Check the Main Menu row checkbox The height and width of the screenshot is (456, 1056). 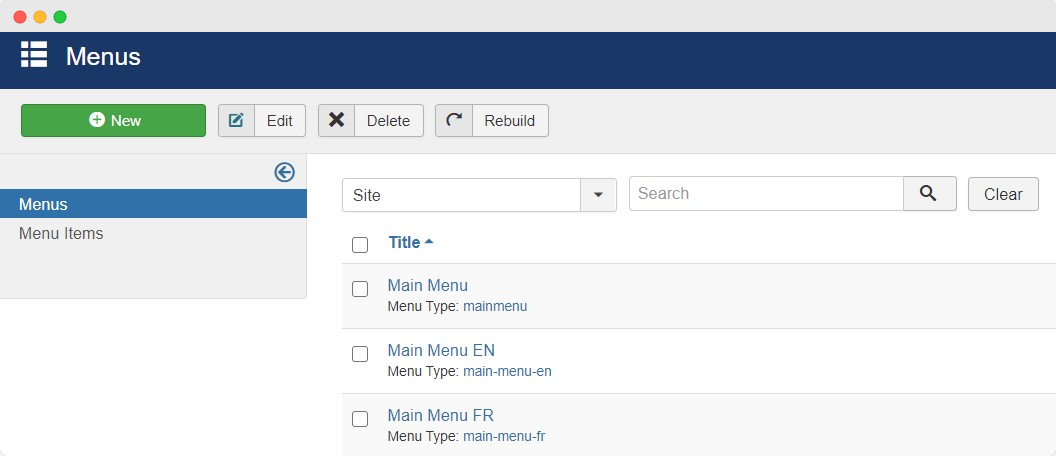click(360, 288)
